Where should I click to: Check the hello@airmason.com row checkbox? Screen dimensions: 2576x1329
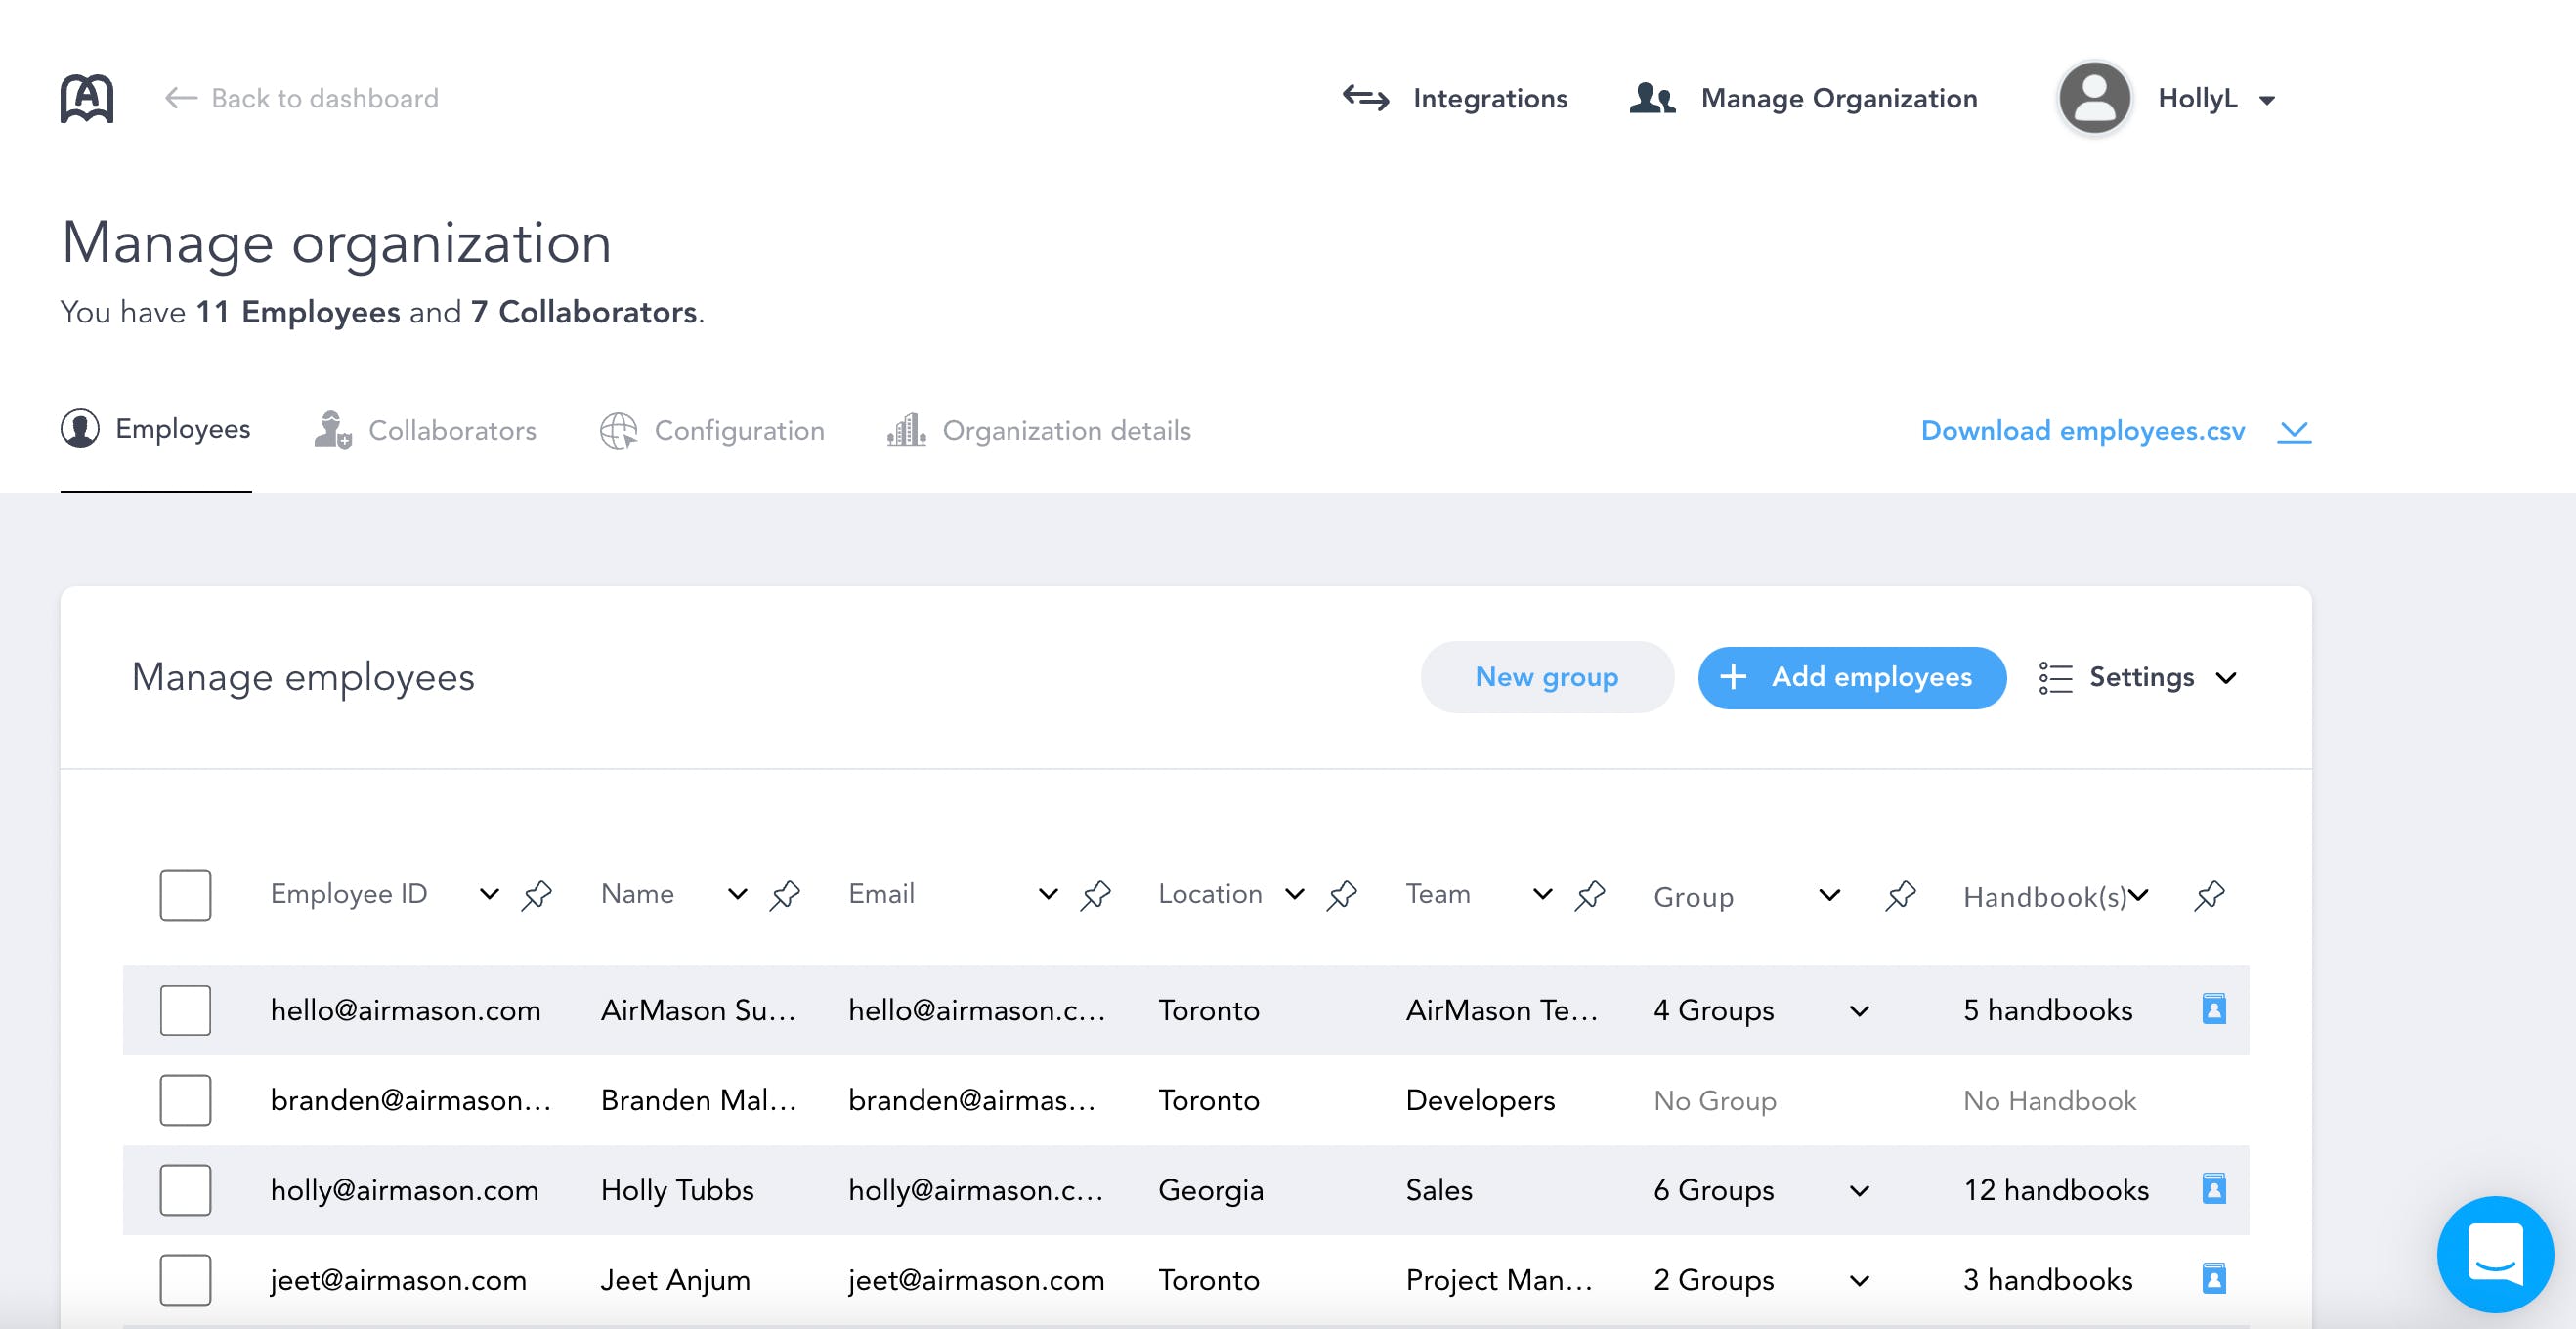coord(185,1010)
